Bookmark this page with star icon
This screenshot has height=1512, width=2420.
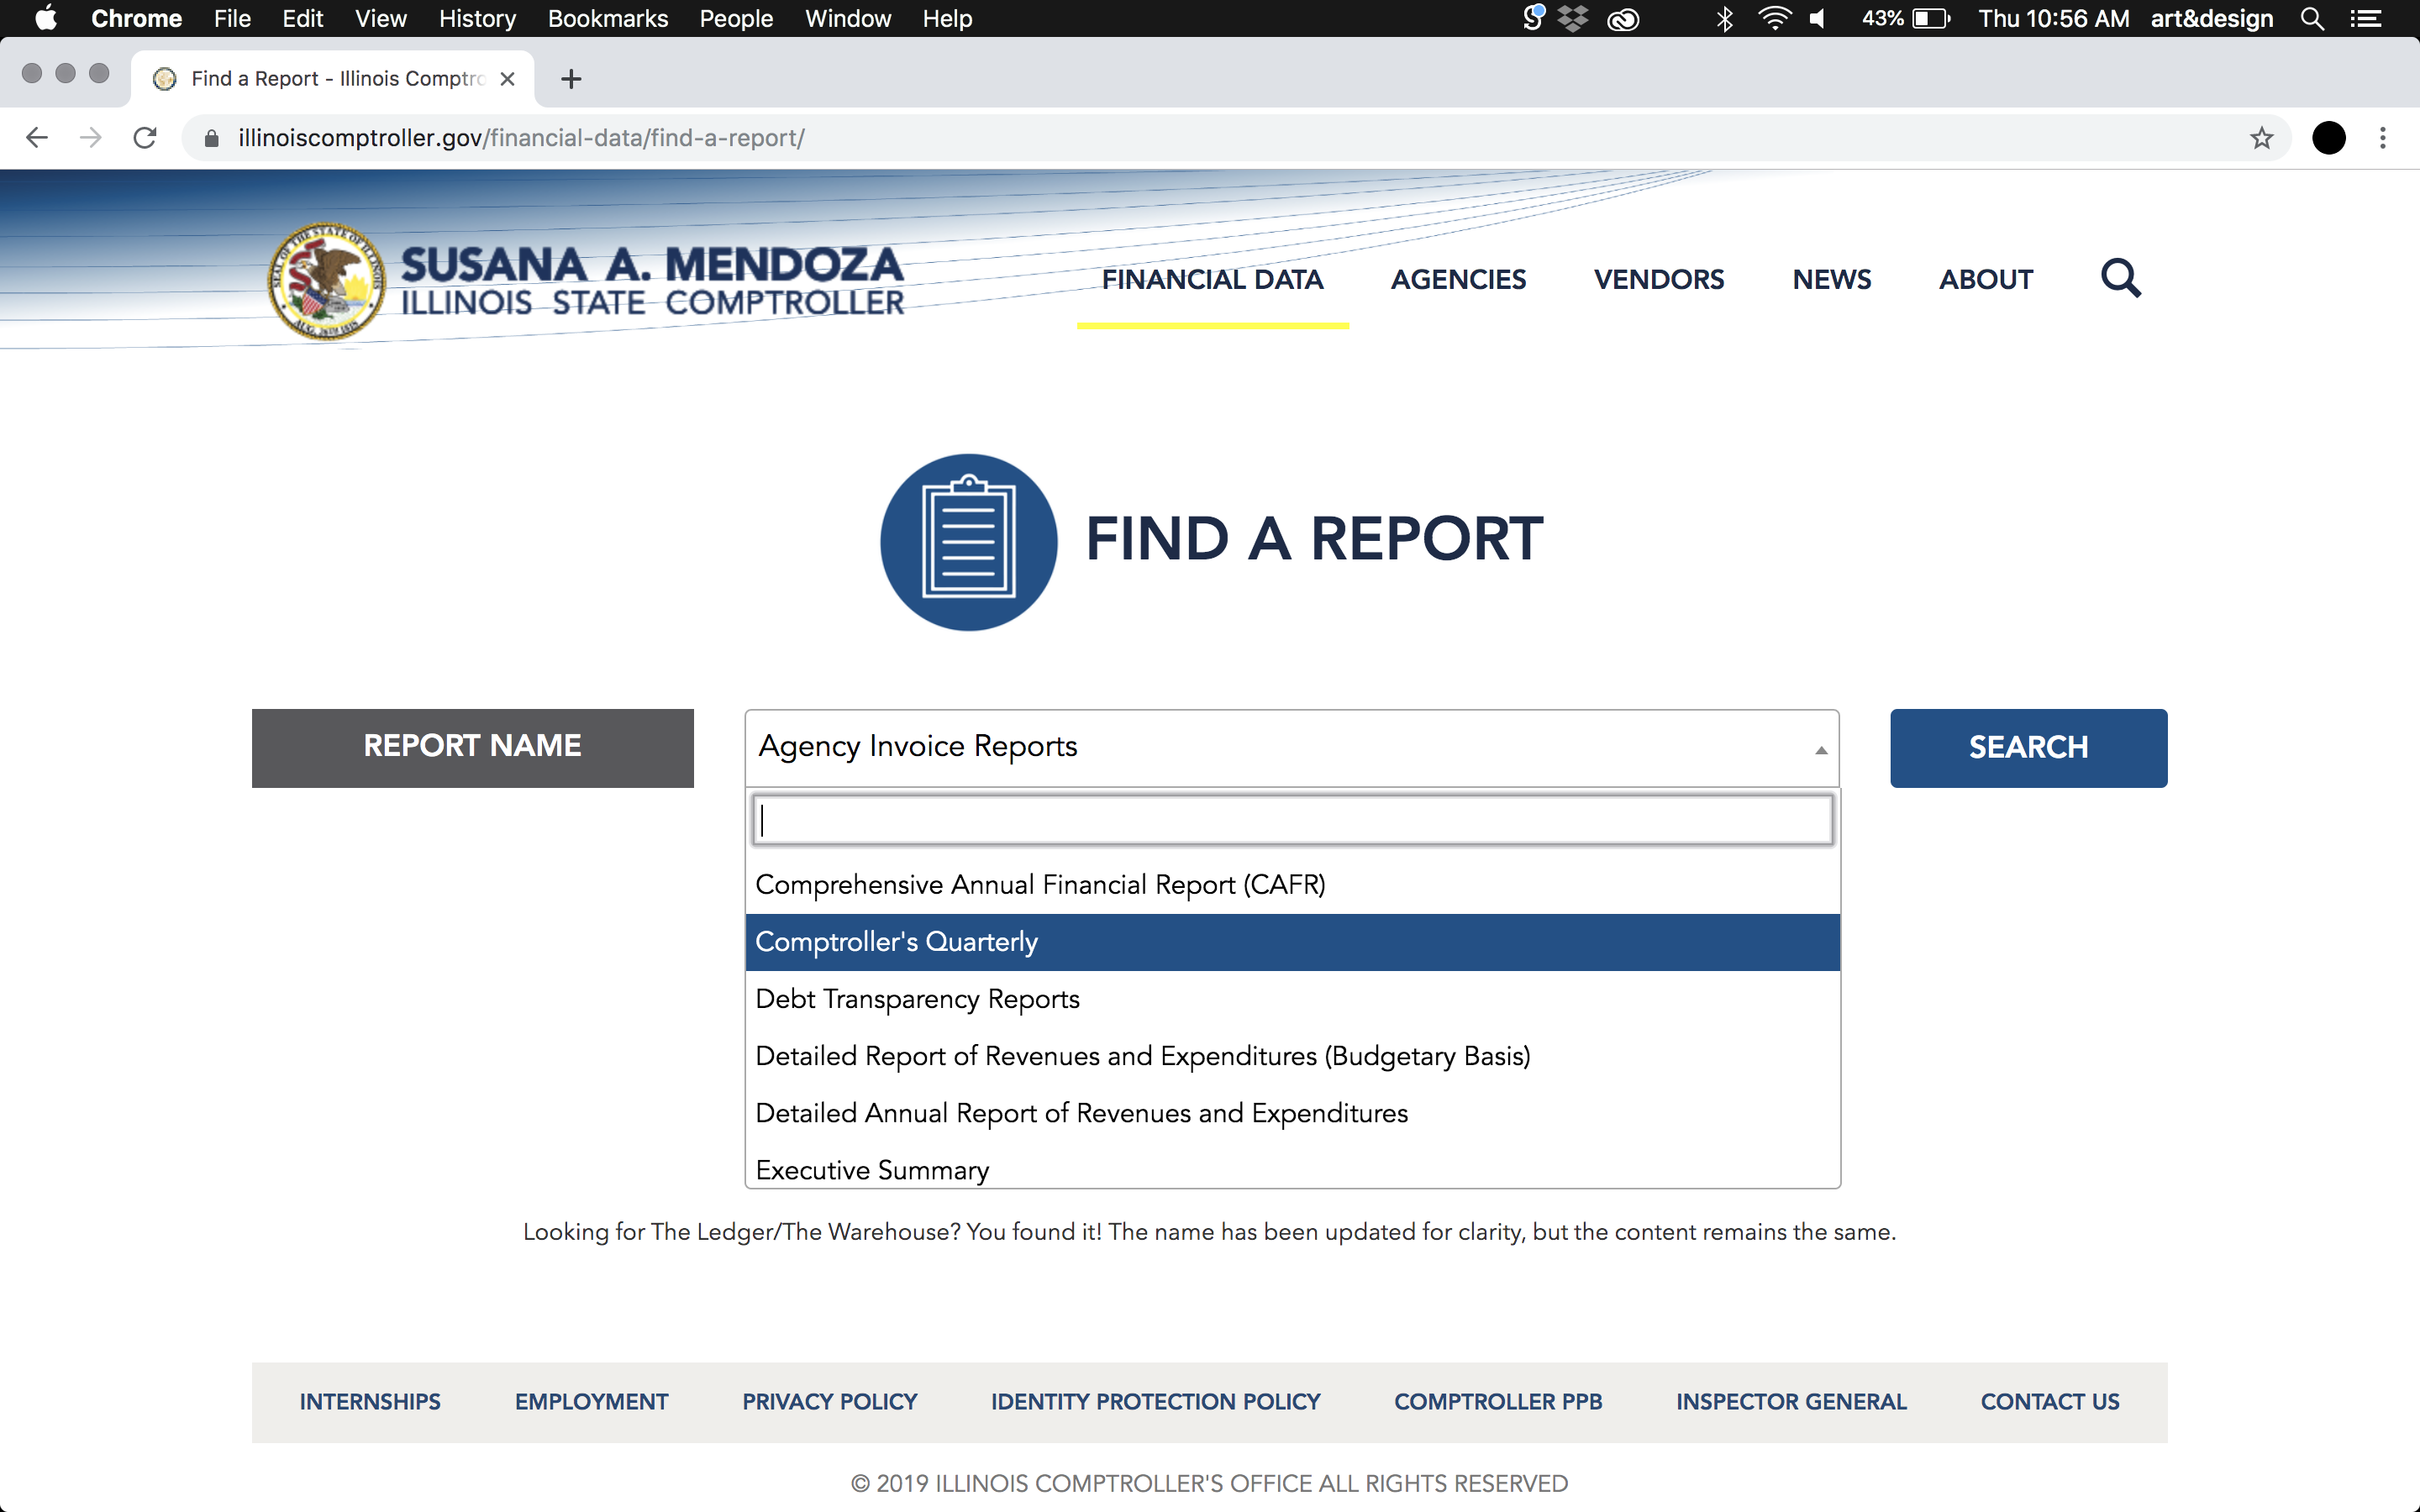pos(2261,138)
